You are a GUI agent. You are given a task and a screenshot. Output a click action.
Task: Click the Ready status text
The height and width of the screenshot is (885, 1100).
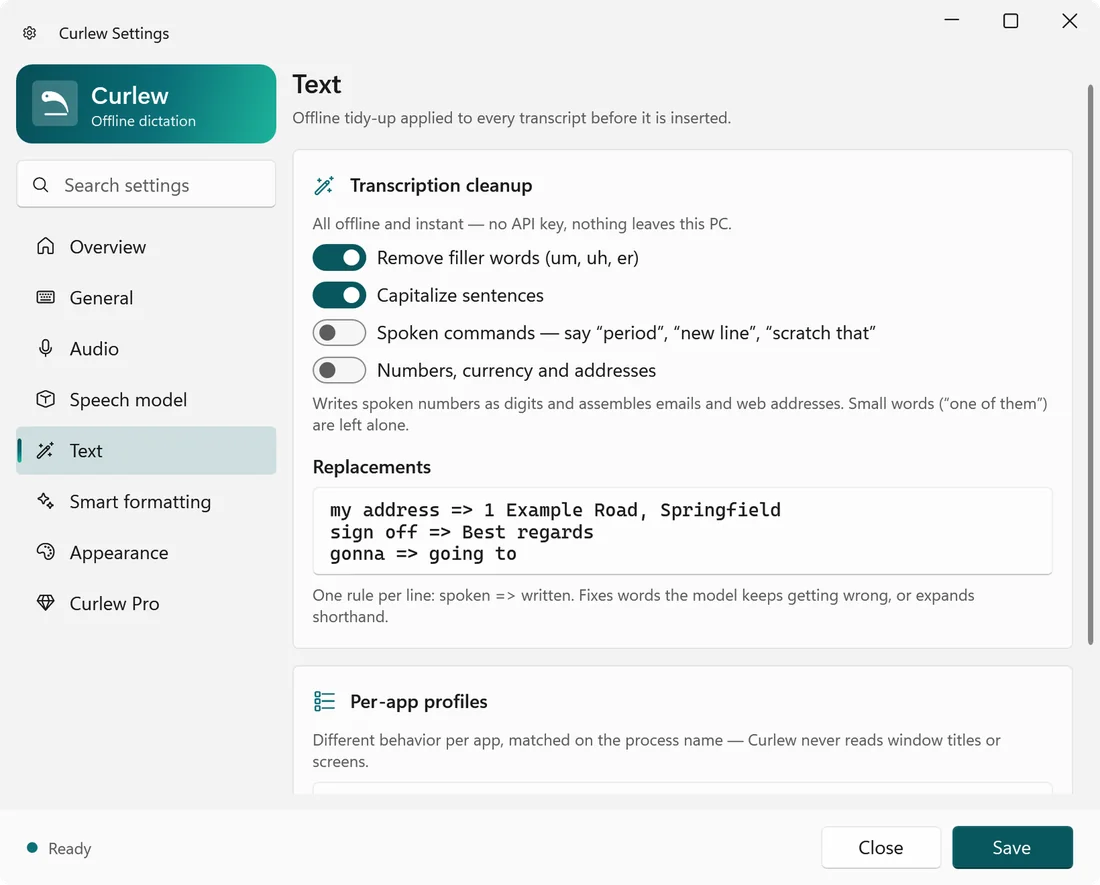coord(69,849)
